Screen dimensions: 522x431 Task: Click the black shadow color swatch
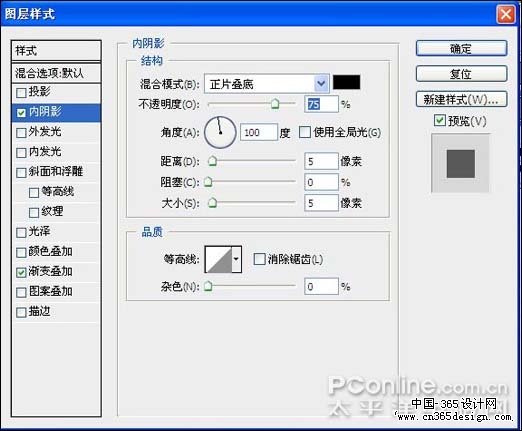(346, 82)
